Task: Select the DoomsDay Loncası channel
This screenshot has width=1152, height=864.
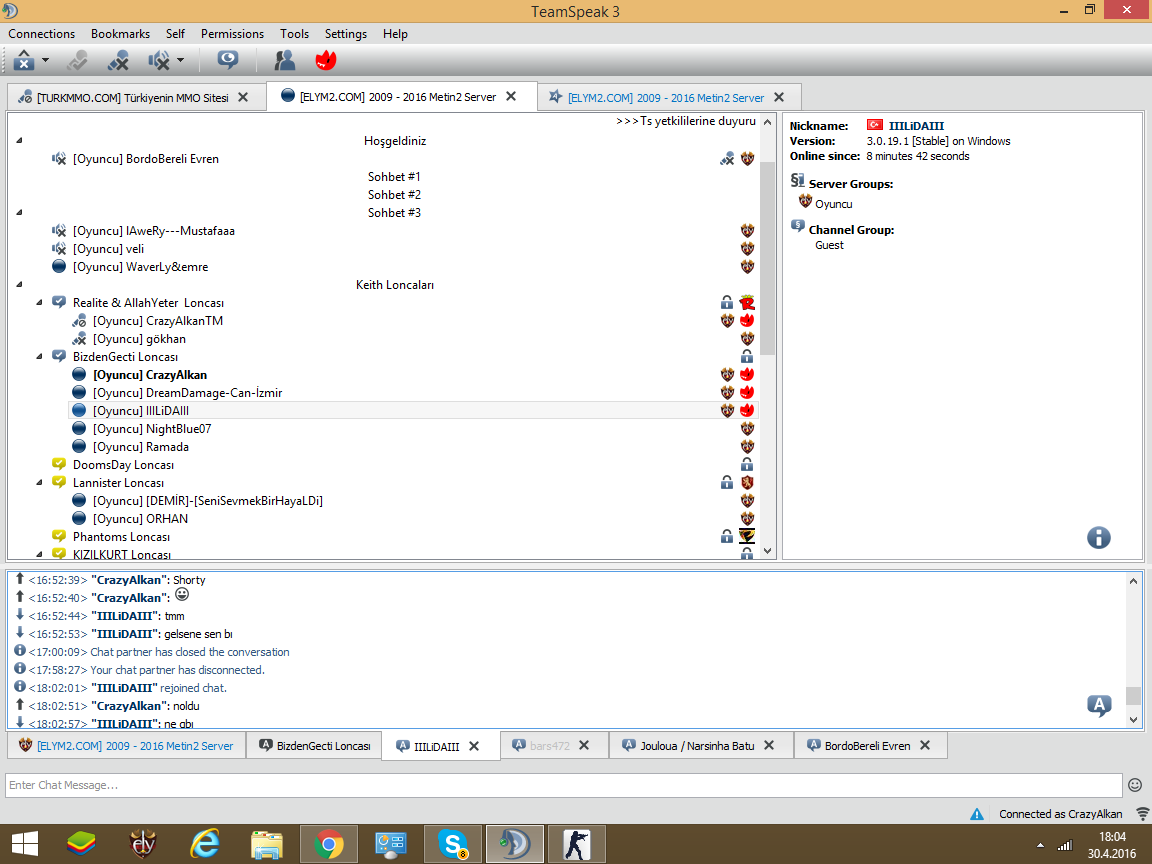Action: tap(123, 465)
